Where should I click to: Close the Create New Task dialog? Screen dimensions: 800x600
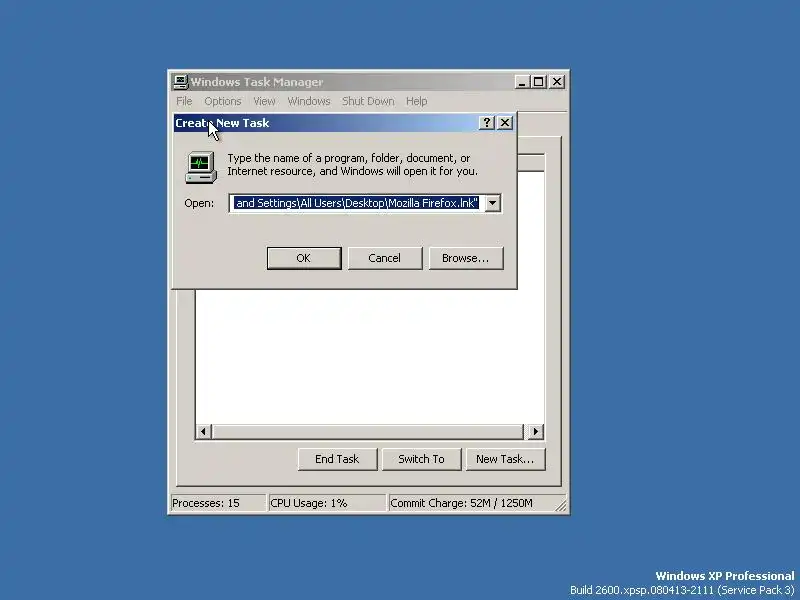point(505,122)
